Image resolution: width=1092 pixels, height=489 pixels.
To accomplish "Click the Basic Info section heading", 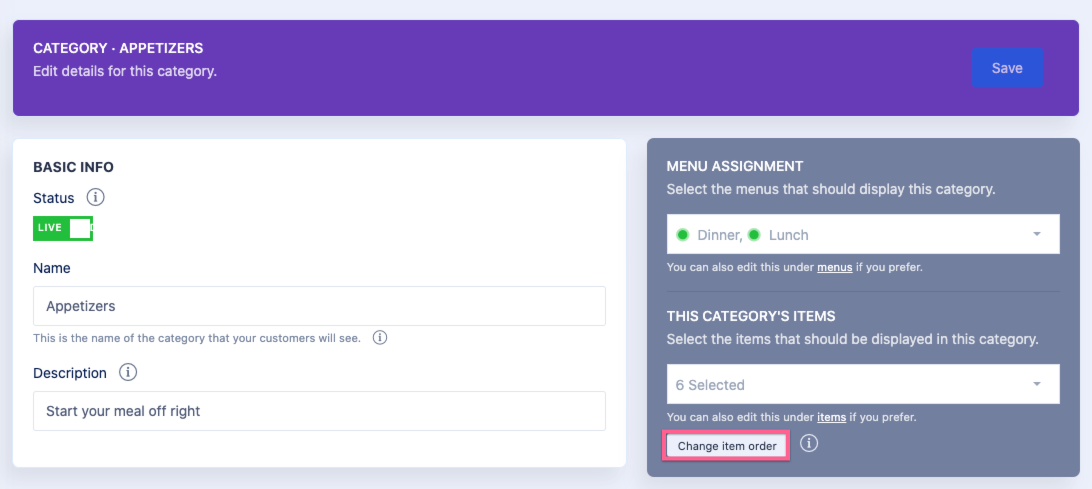I will tap(73, 167).
